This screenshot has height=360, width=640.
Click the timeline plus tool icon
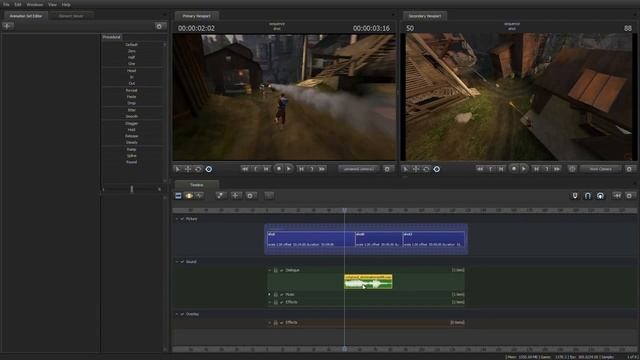tap(236, 196)
